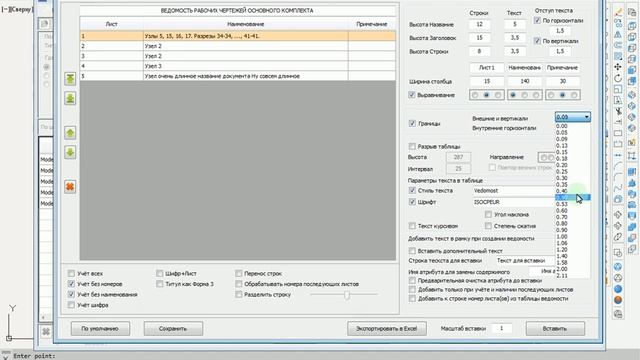Screen dimensions: 640x360
Task: Enable the 'Разрыв таблицы' checkbox
Action: tap(412, 146)
